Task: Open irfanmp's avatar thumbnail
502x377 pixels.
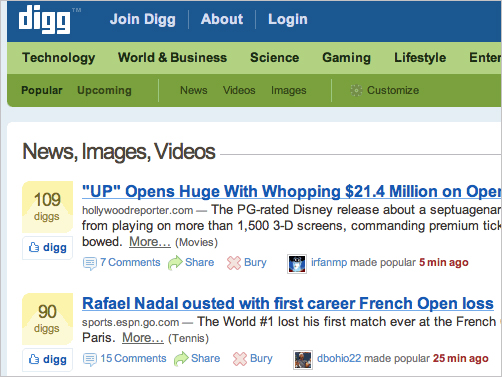Action: click(297, 264)
